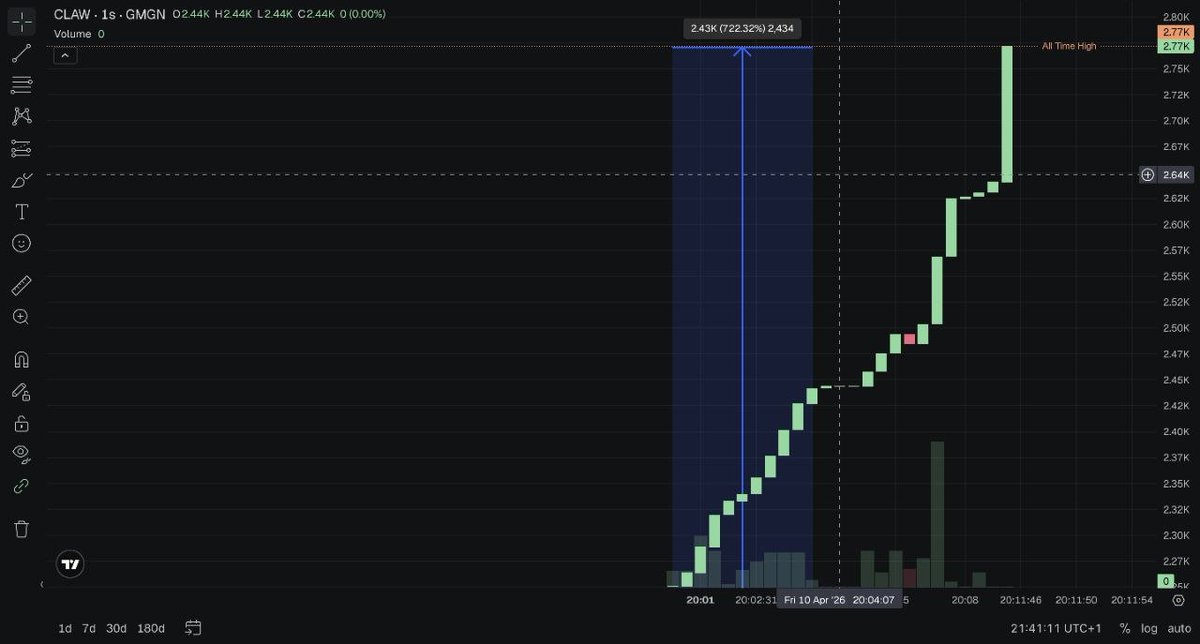This screenshot has height=644, width=1200.
Task: Select the 7d date range
Action: click(x=89, y=628)
